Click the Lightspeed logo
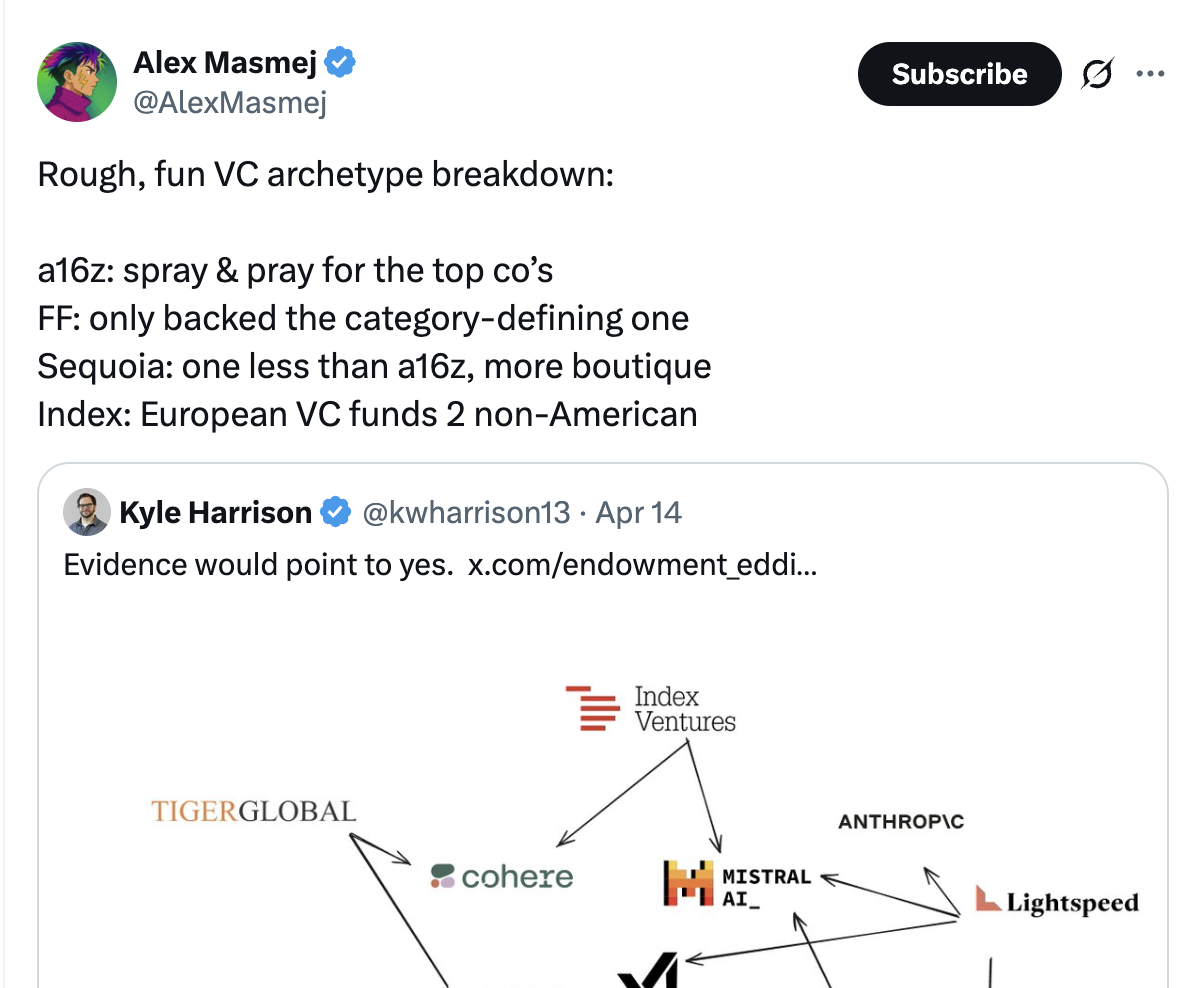Image resolution: width=1196 pixels, height=988 pixels. coord(1057,902)
